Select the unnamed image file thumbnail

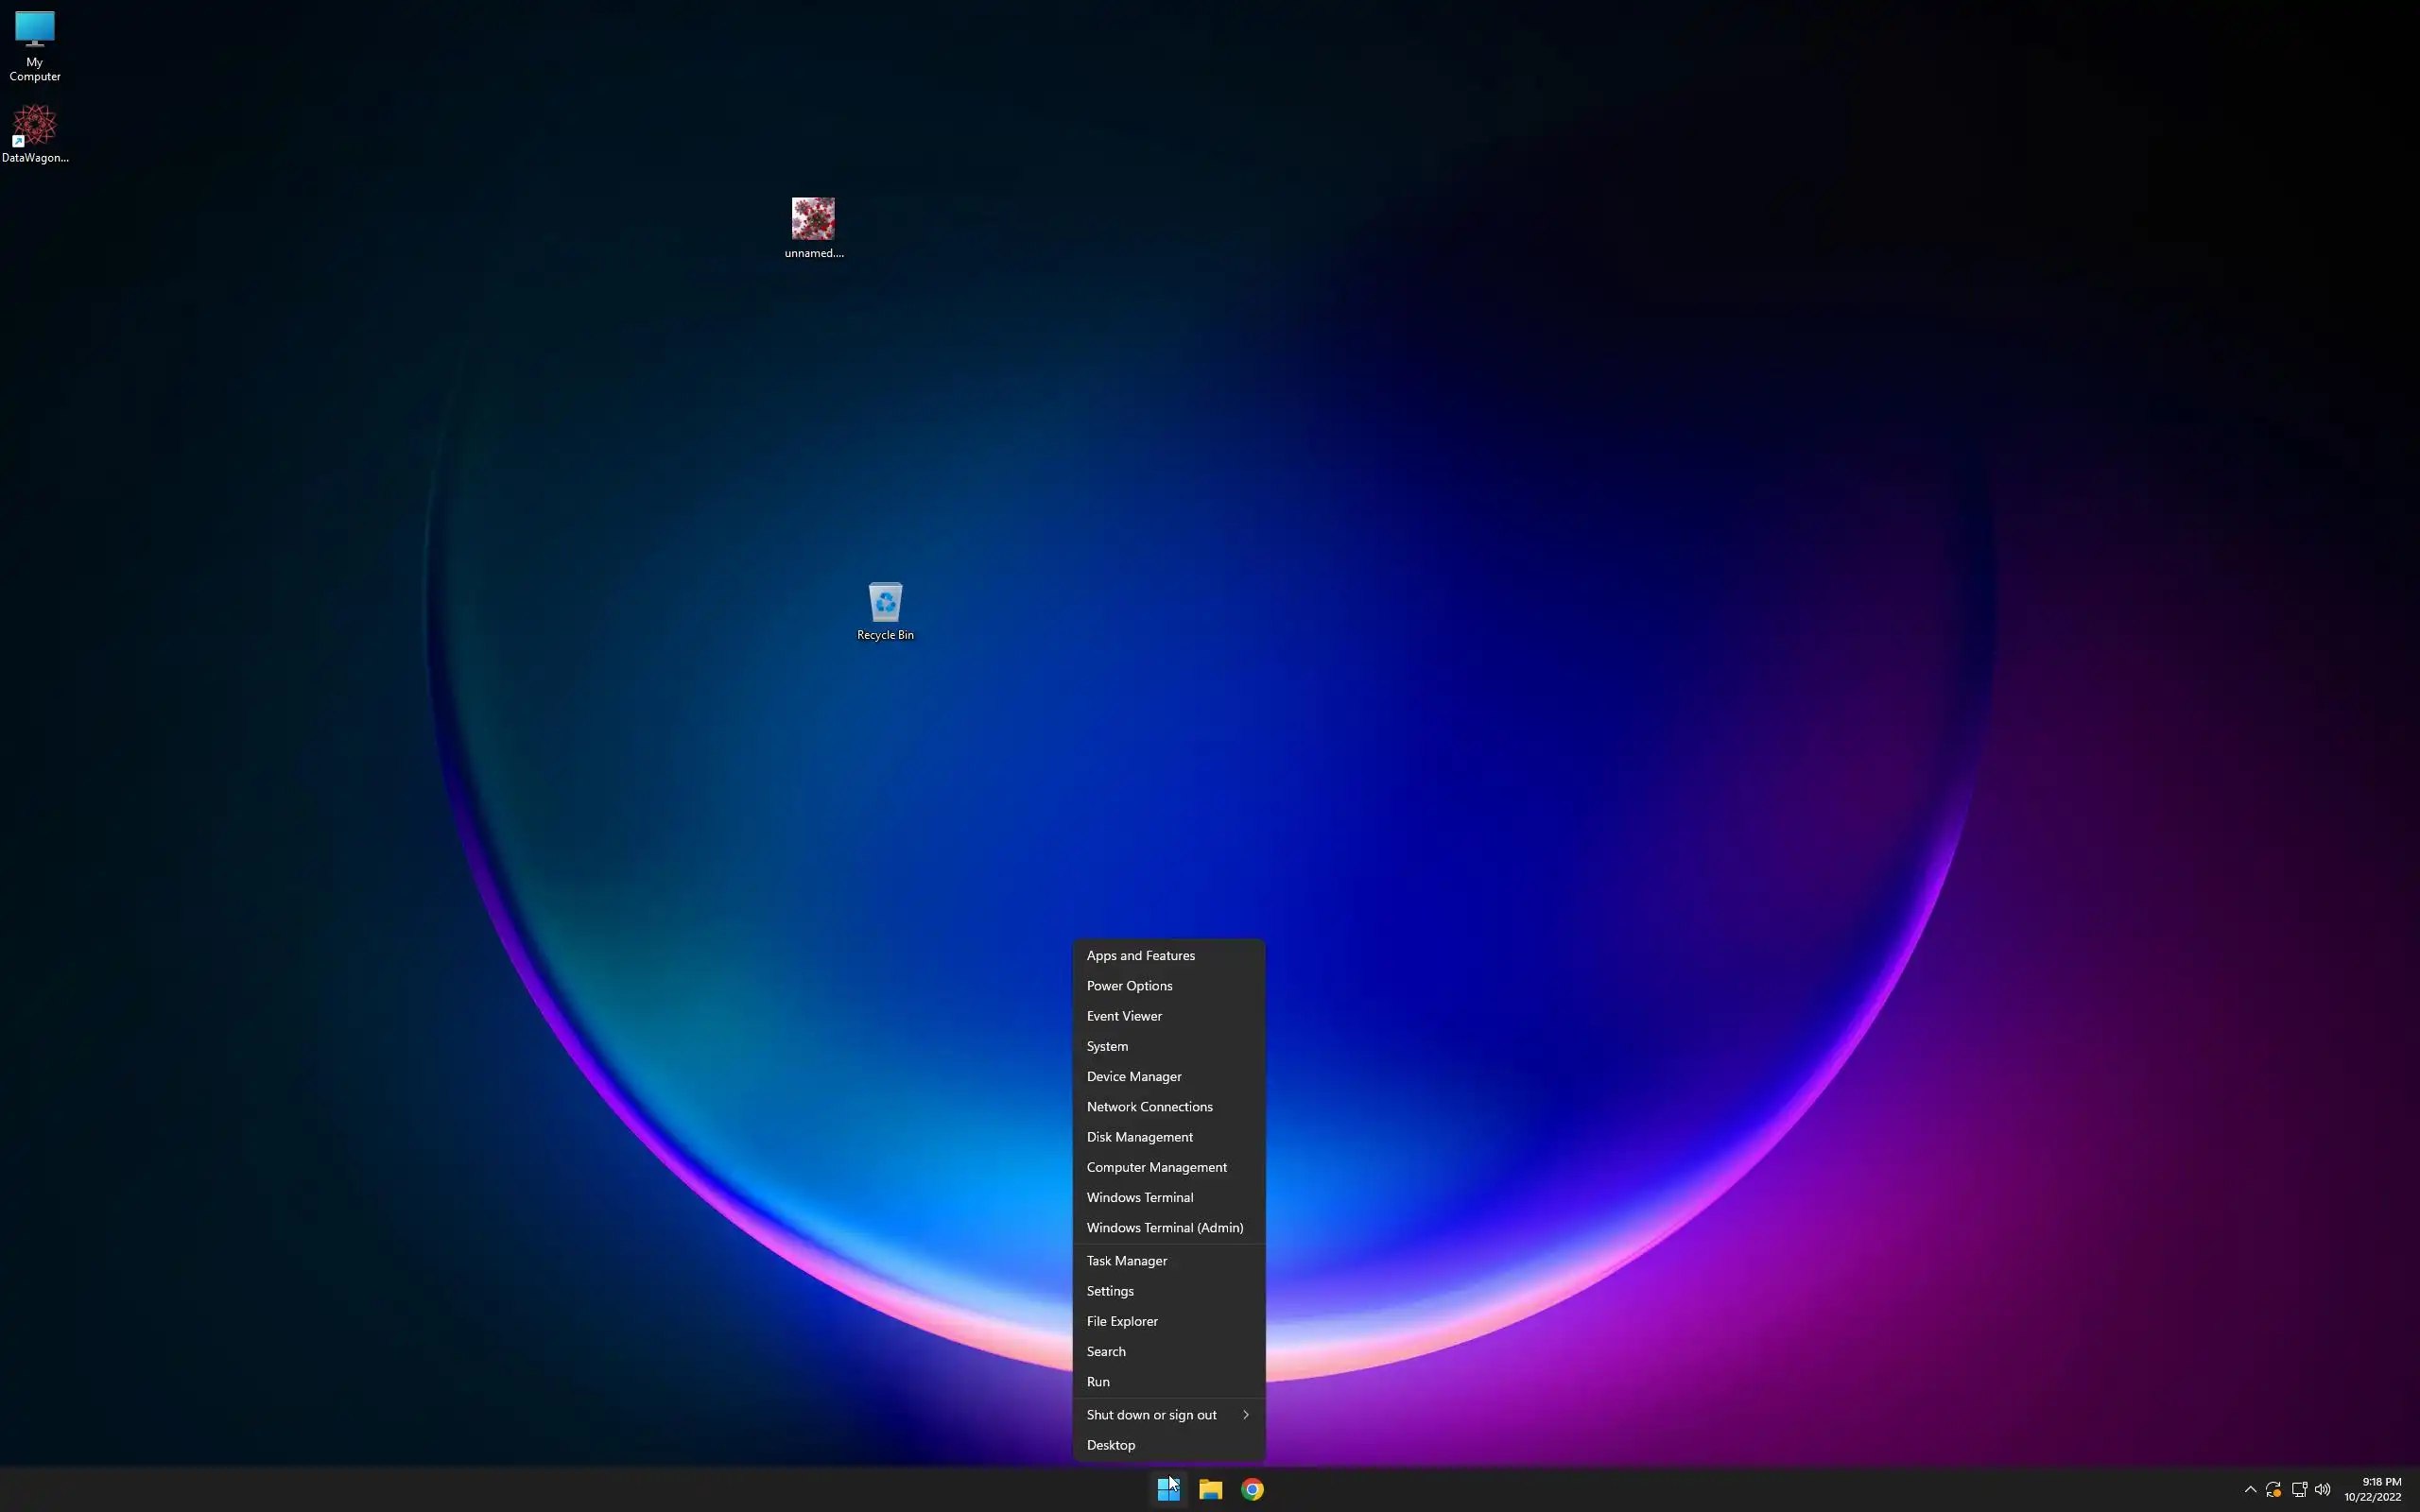tap(813, 219)
